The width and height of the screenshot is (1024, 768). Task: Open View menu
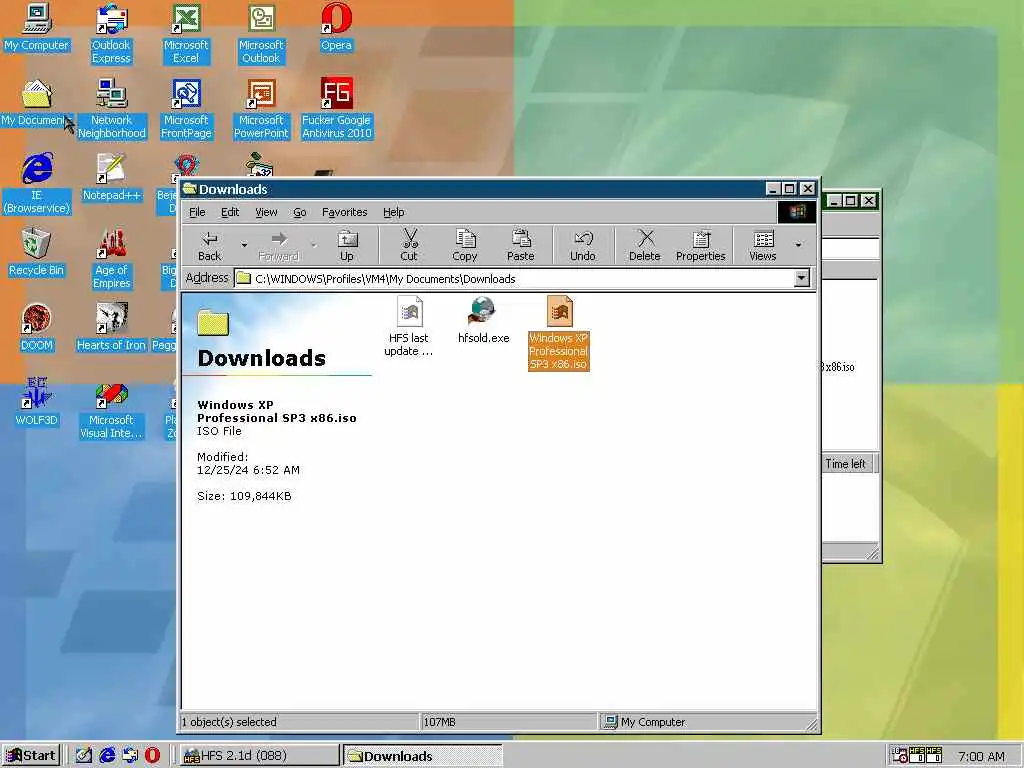point(266,212)
